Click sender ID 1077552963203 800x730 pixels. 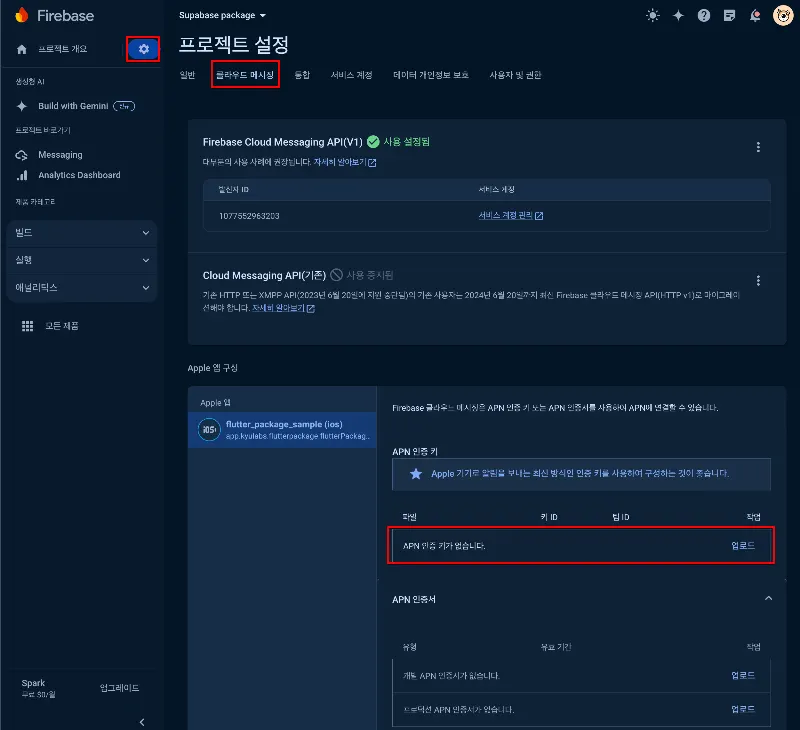249,216
